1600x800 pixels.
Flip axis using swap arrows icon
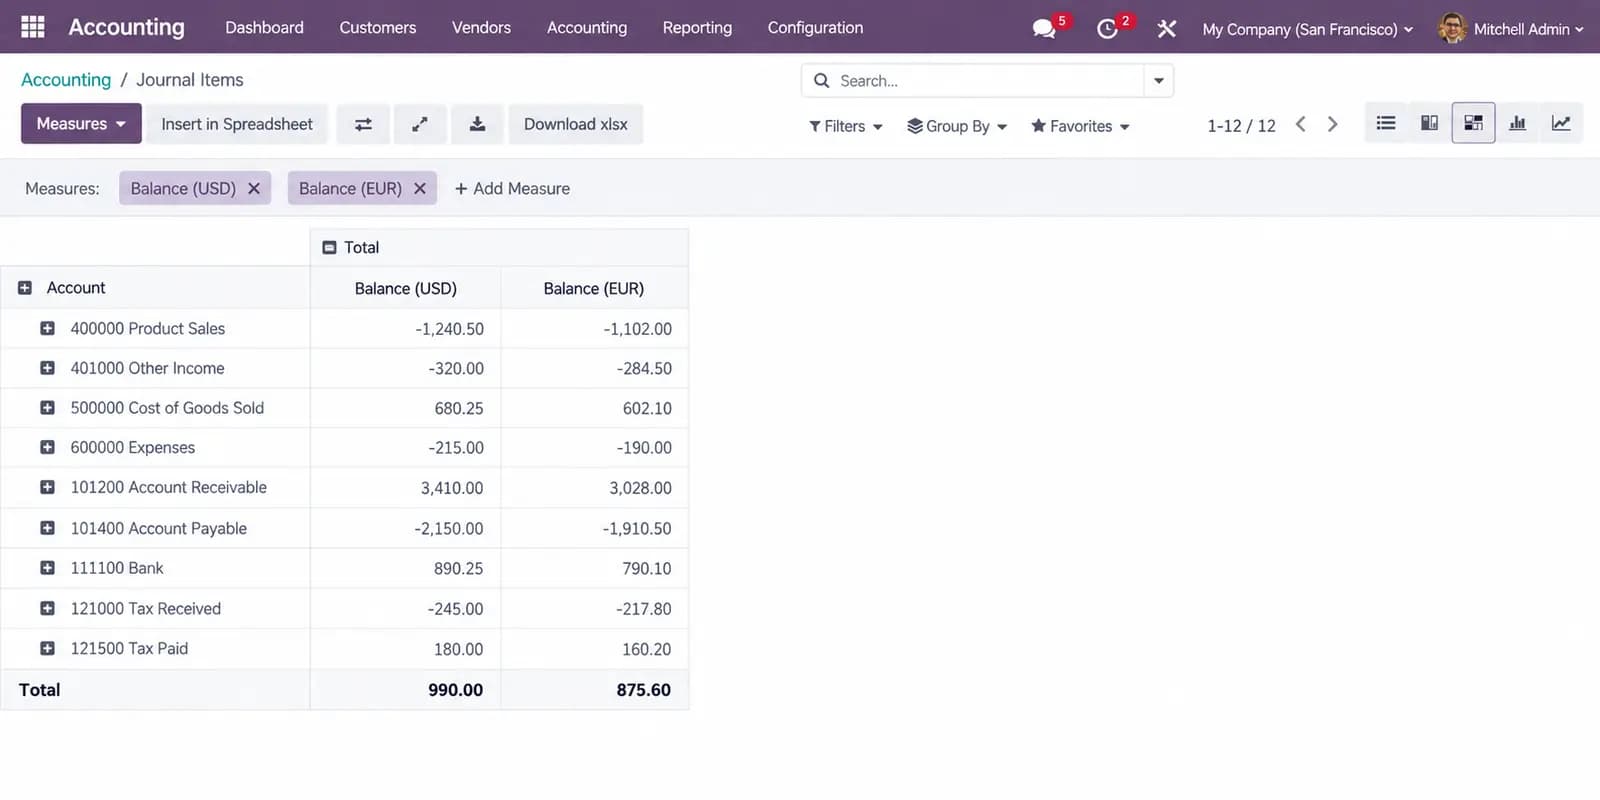tap(363, 124)
